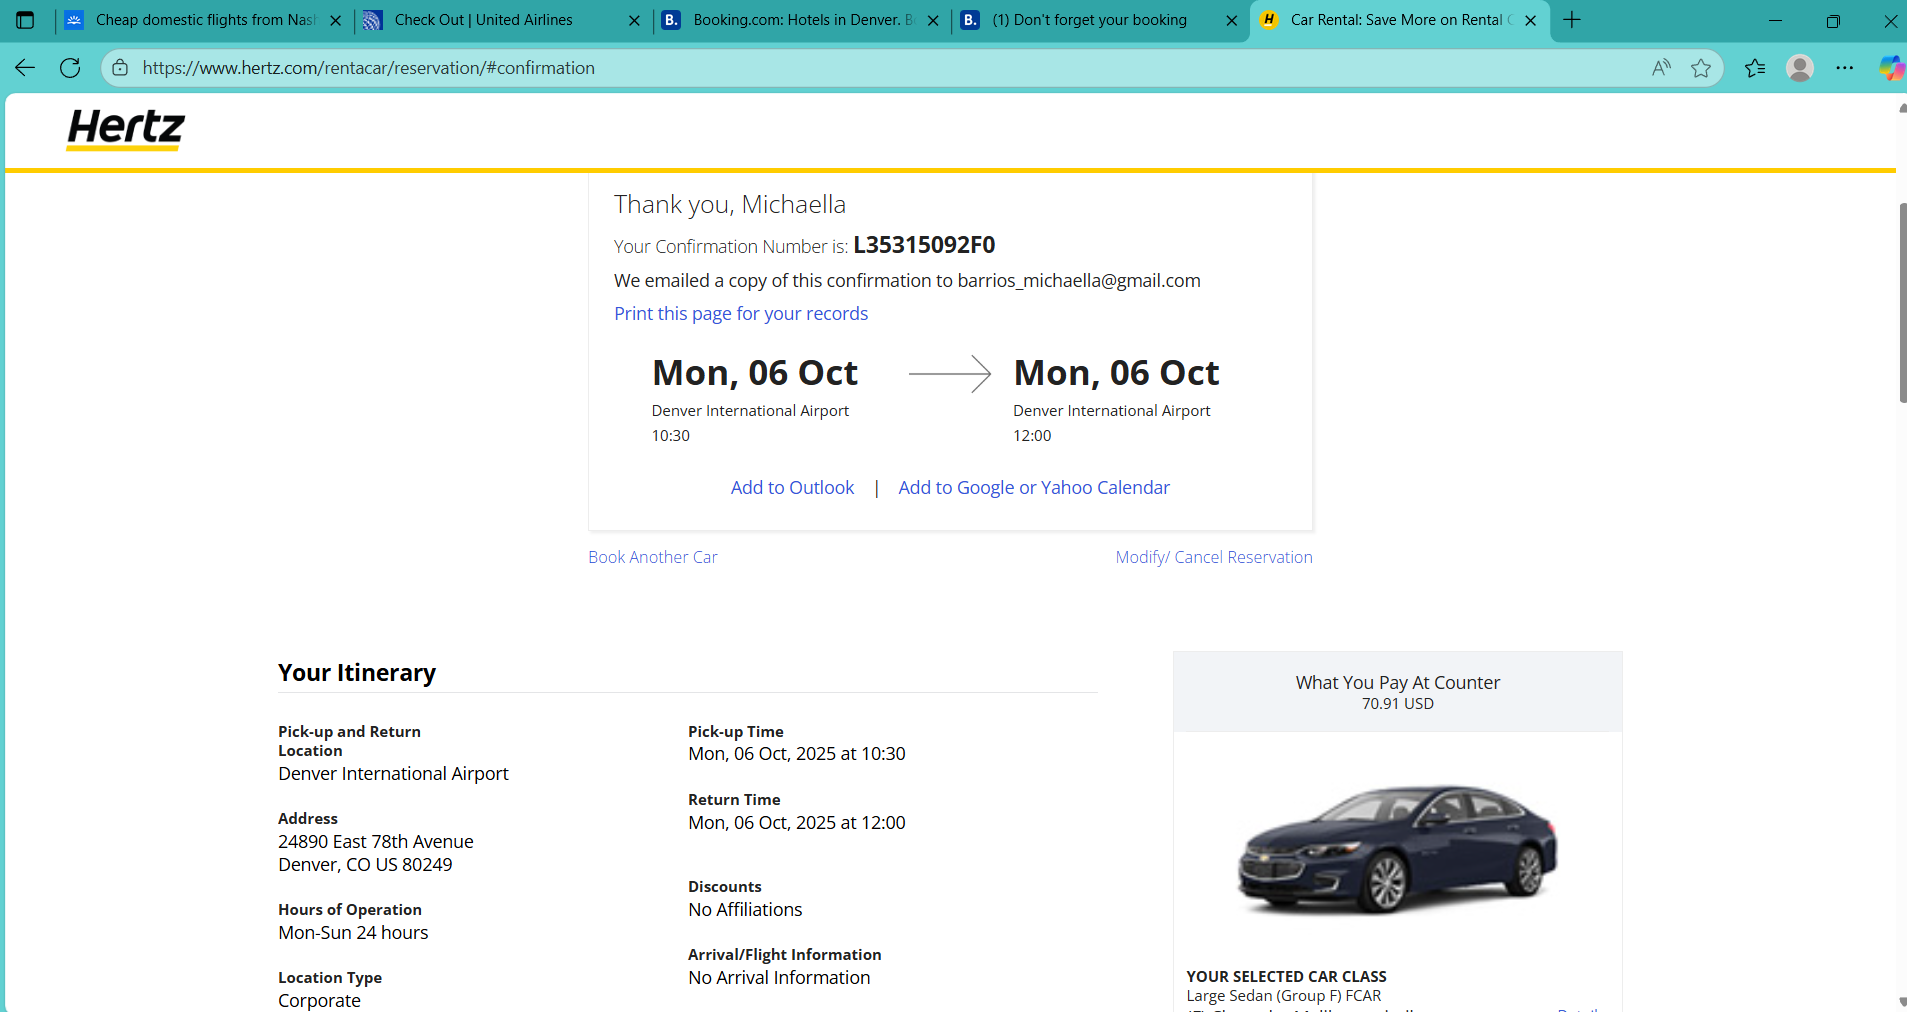Open Modify/Cancel Reservation link
Screen dimensions: 1907x1012
[1214, 557]
